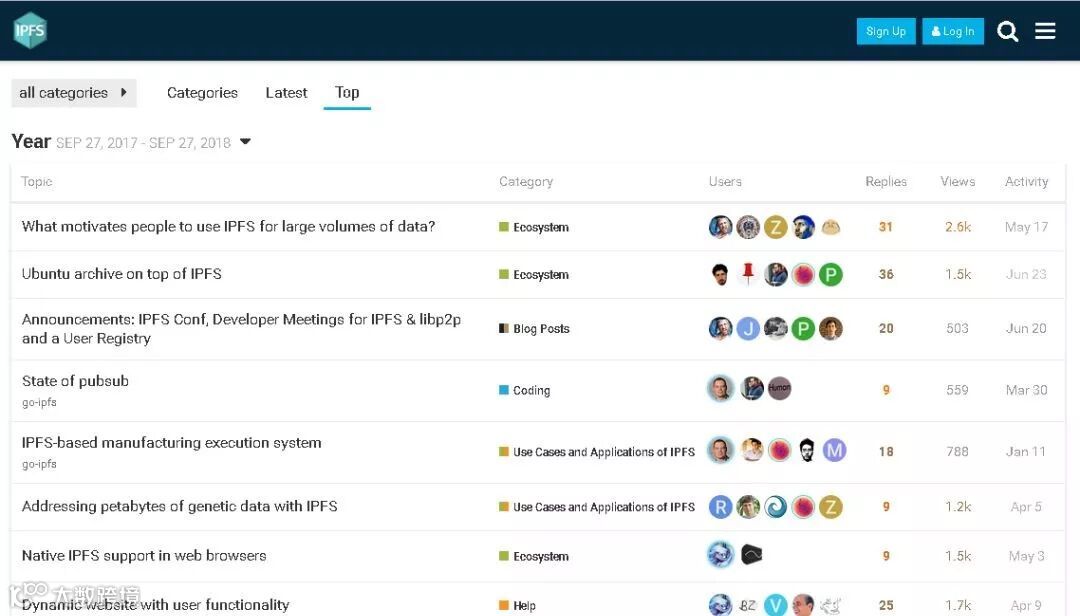Click the 18 replies count
Screen dimensions: 1080x616
click(886, 451)
